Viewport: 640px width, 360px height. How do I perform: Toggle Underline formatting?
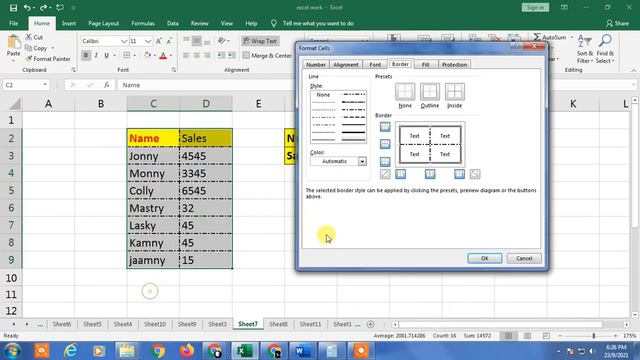click(x=107, y=55)
